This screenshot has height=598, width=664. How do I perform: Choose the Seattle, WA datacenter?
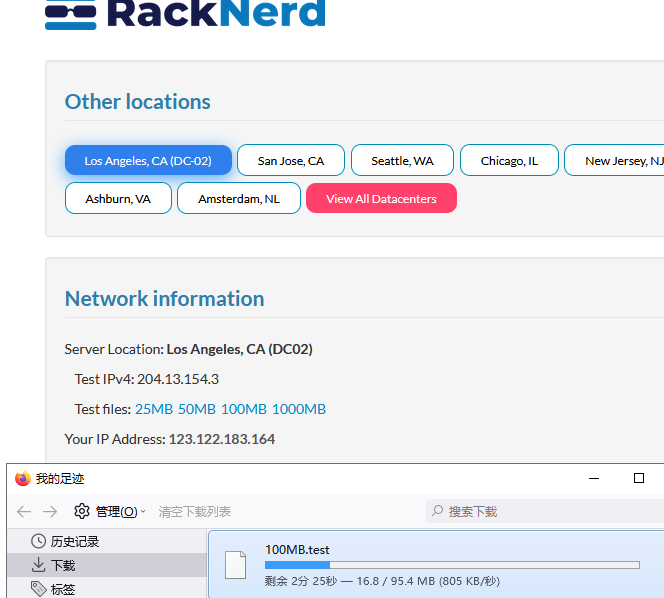[x=402, y=160]
